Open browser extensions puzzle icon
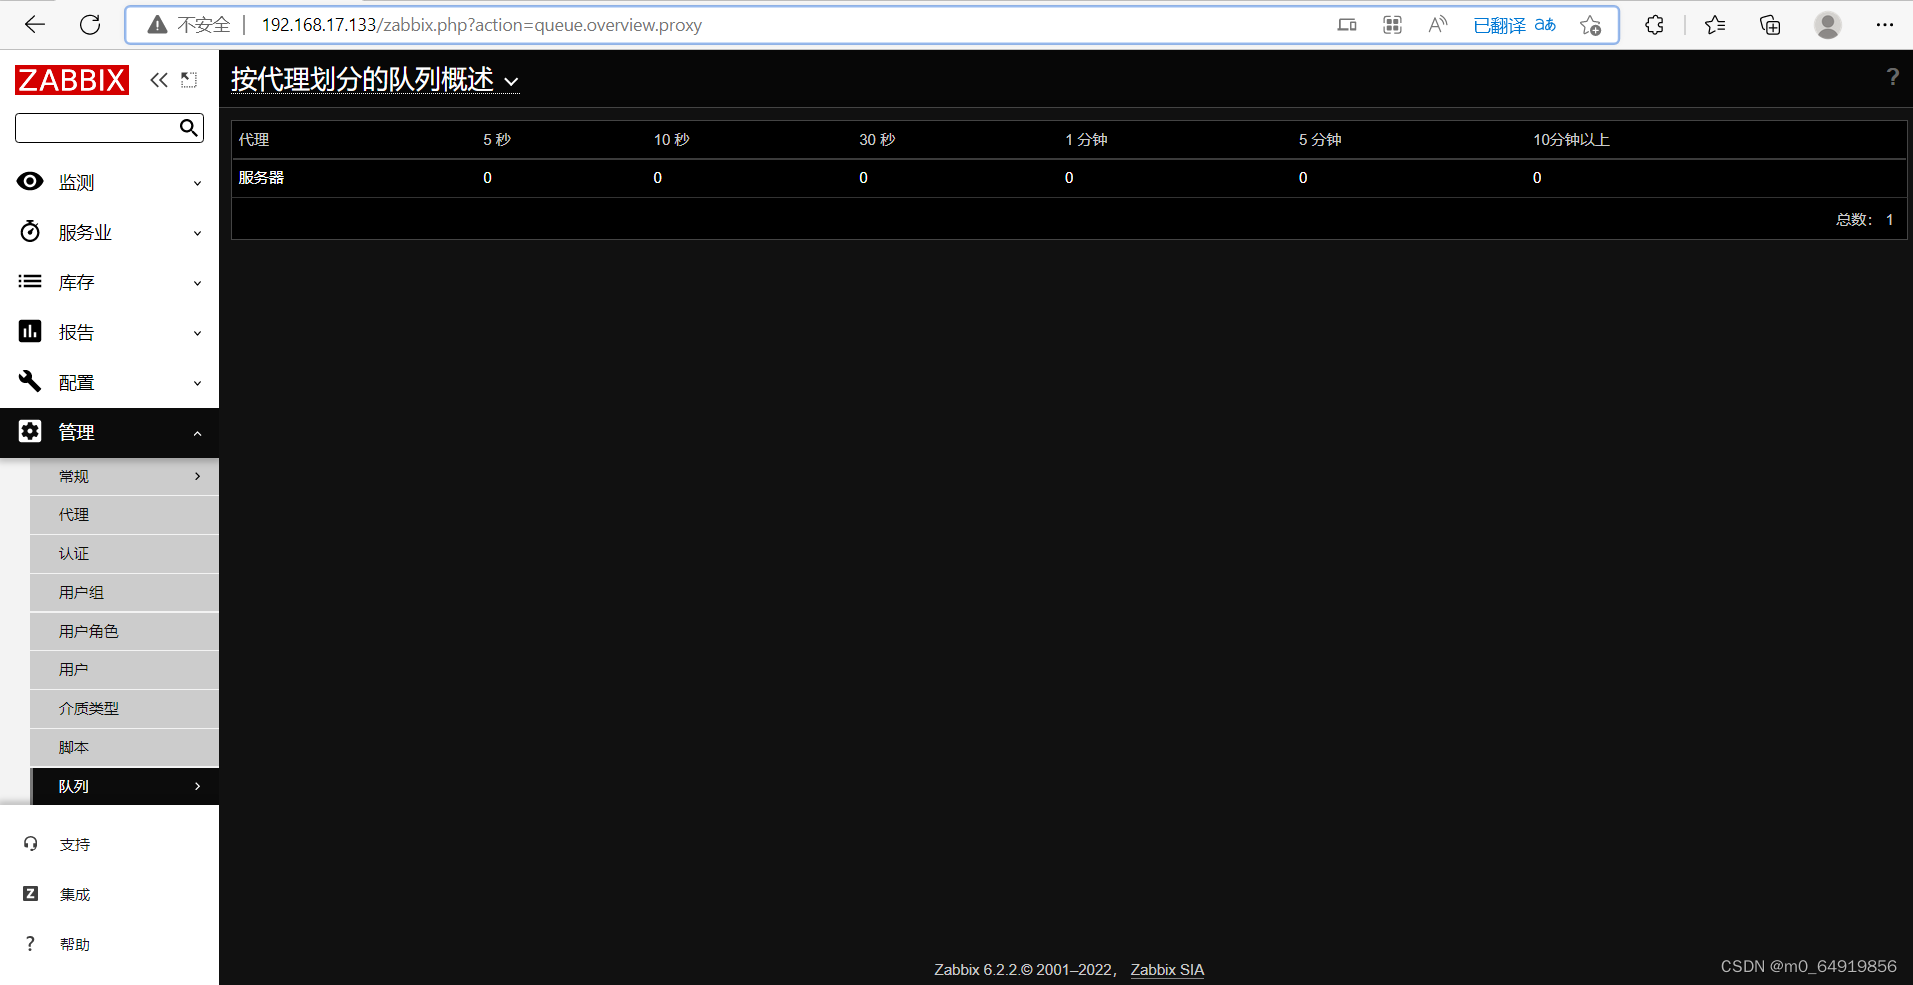 (x=1654, y=25)
